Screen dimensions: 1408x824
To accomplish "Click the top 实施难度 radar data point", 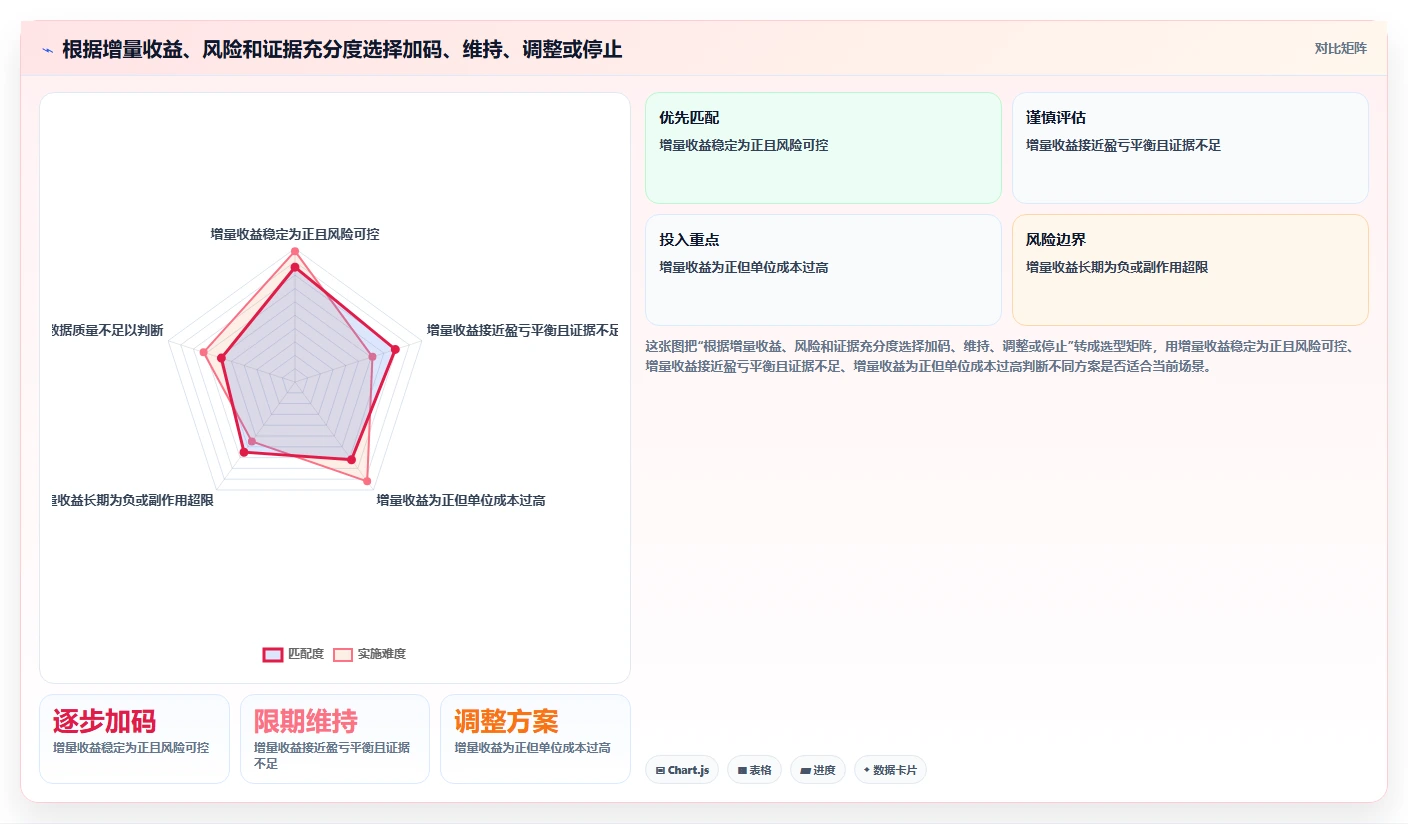I will click(294, 252).
